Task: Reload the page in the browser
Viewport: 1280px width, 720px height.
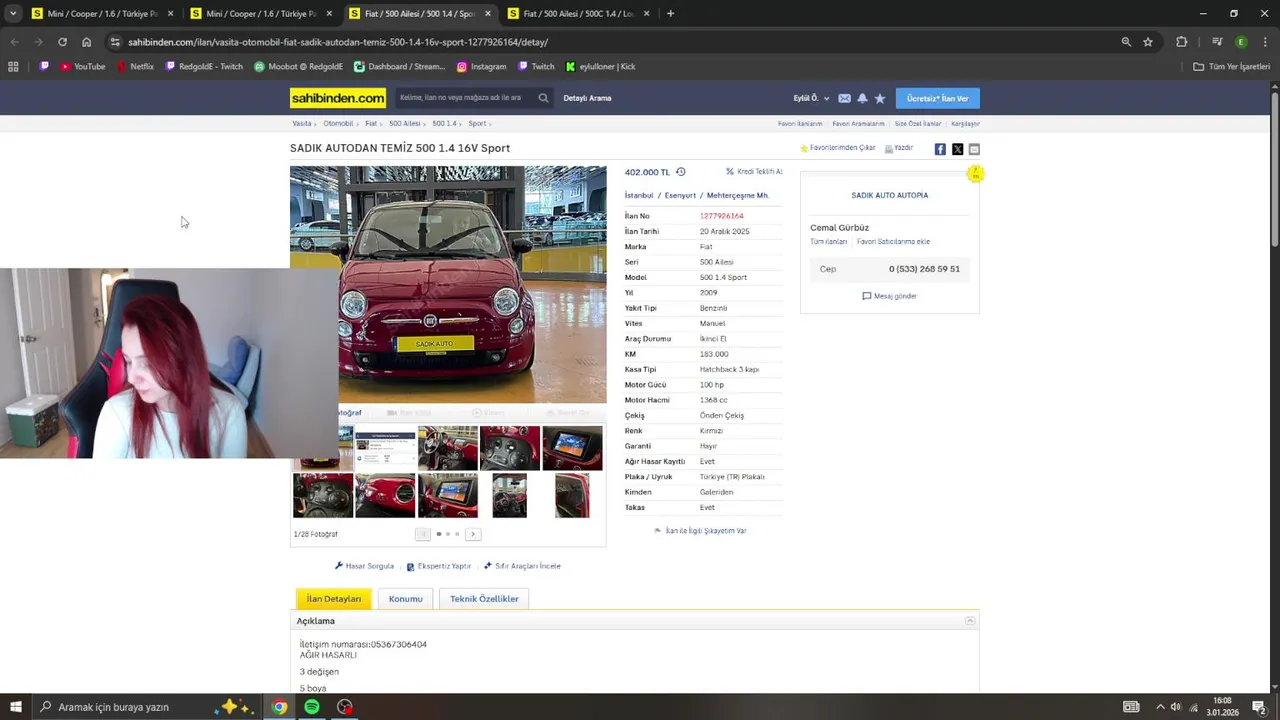Action: (62, 42)
